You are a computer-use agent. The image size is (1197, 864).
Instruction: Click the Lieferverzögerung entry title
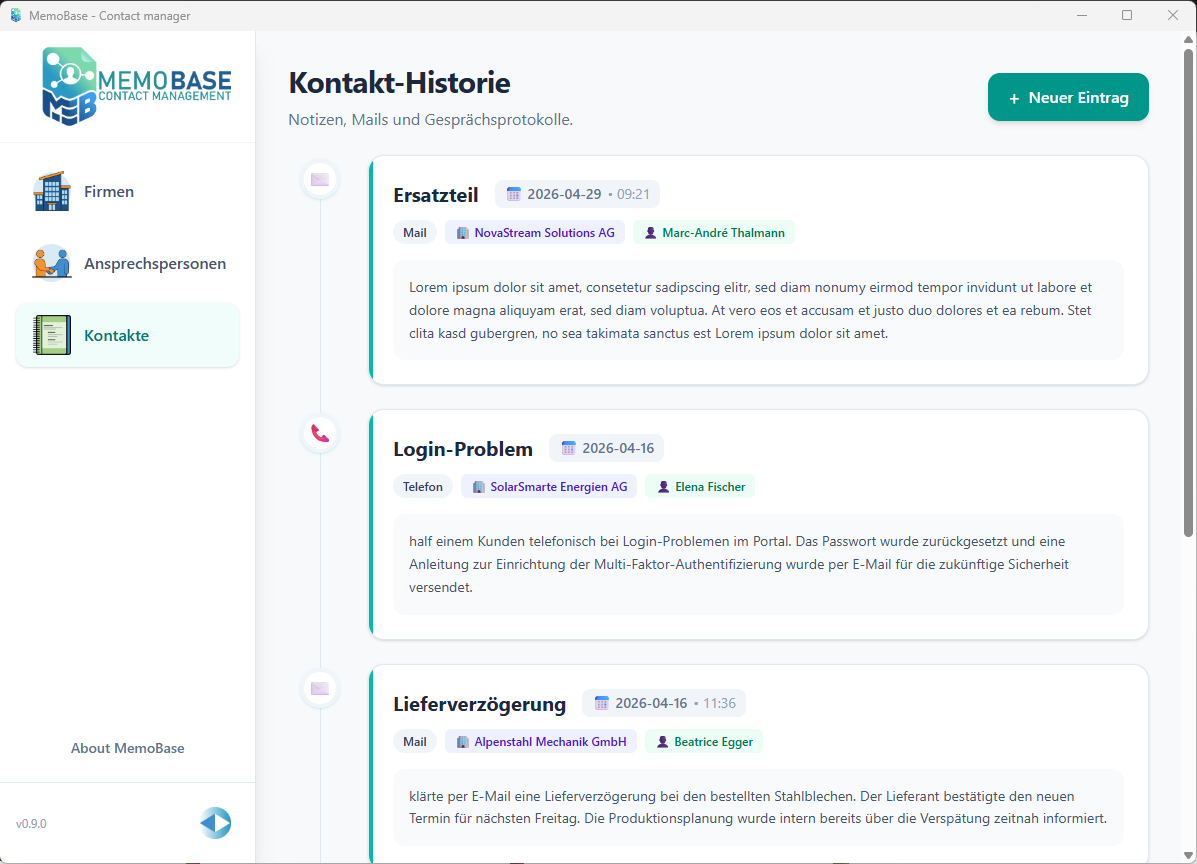point(479,704)
